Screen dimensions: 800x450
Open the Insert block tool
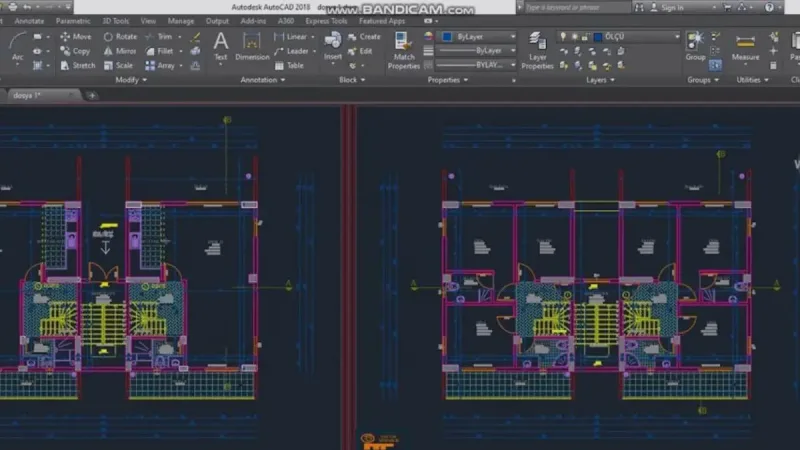click(x=333, y=46)
